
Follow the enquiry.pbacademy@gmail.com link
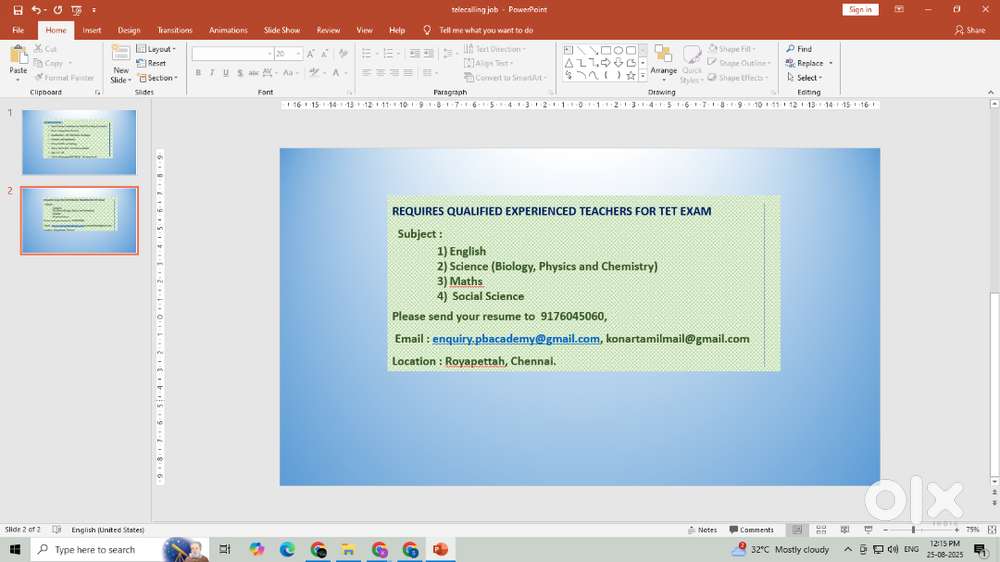pyautogui.click(x=515, y=339)
